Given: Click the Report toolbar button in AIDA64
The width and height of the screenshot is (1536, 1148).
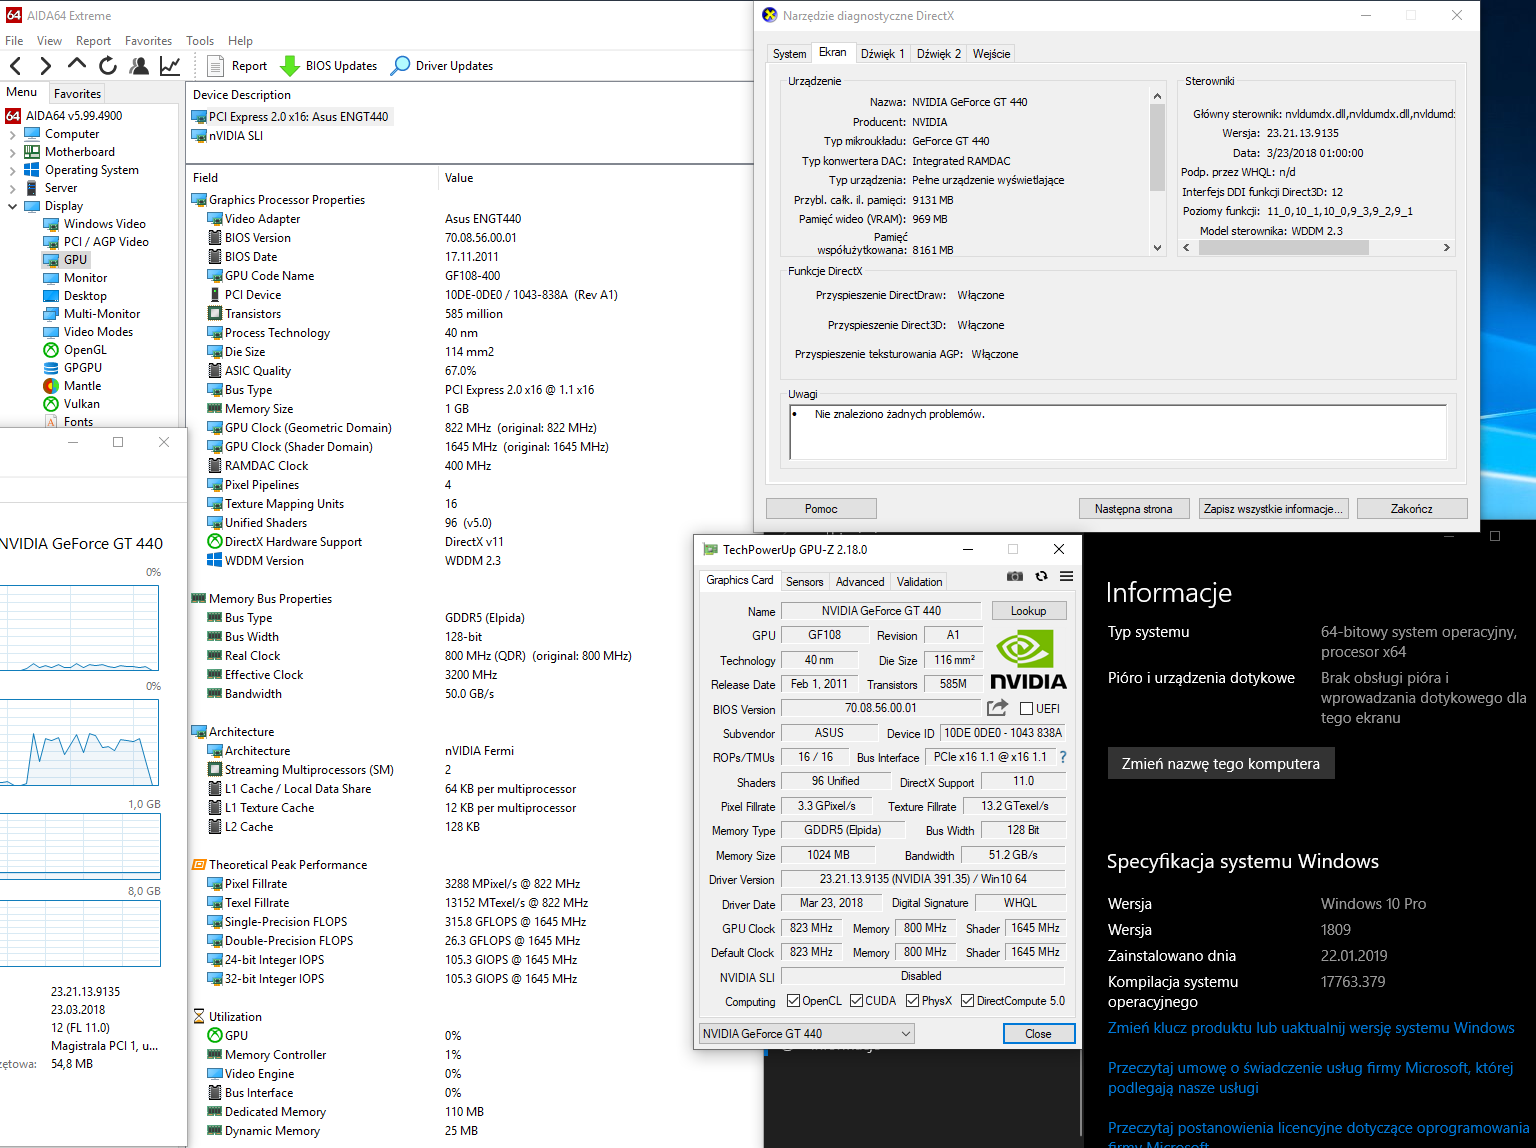Looking at the screenshot, I should coord(238,66).
